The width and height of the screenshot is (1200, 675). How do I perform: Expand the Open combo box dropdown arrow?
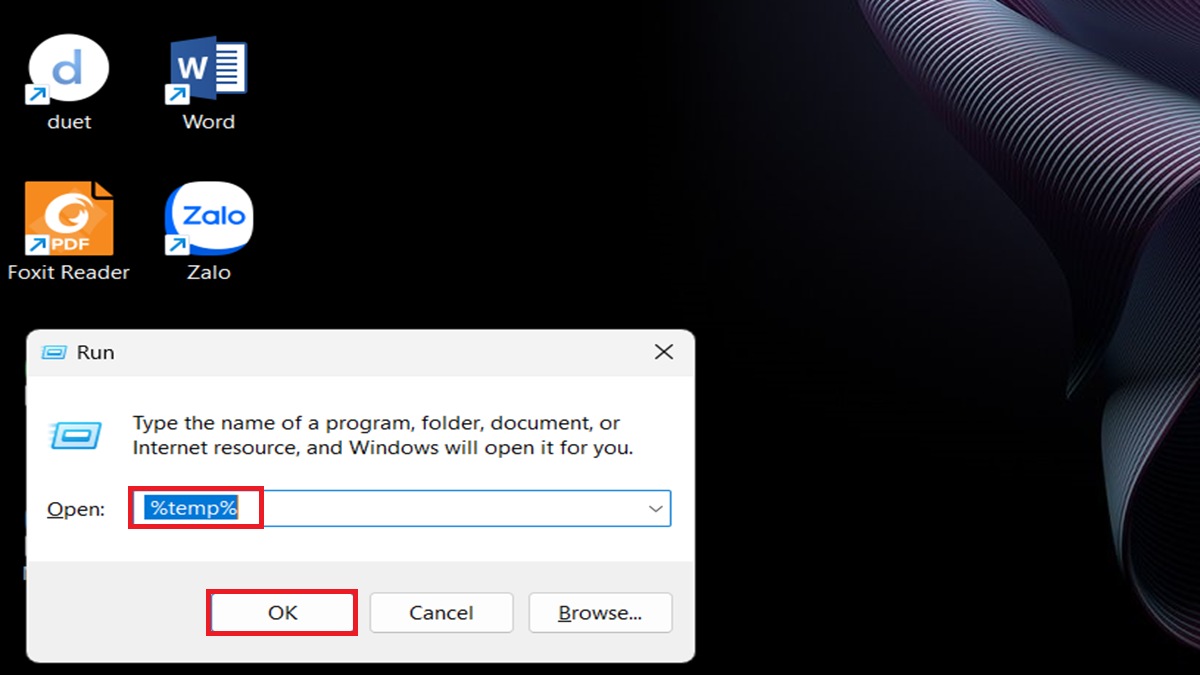(656, 509)
